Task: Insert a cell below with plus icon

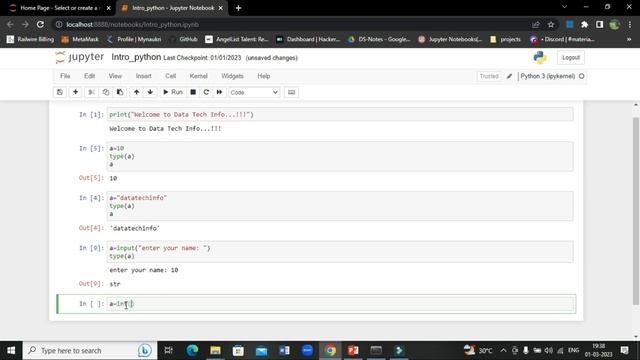Action: point(76,92)
